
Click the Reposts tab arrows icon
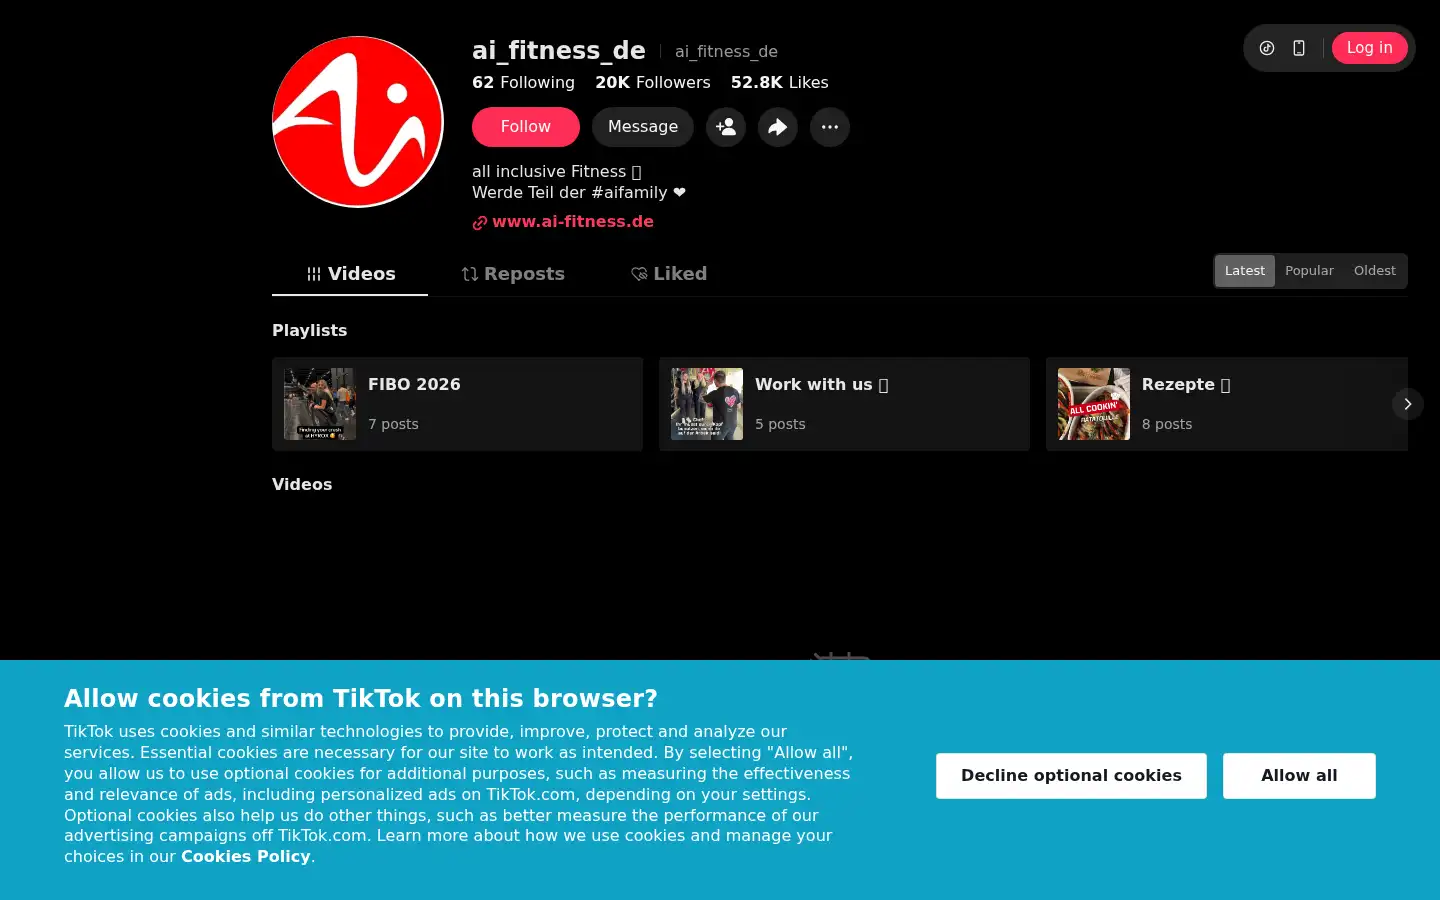point(470,274)
